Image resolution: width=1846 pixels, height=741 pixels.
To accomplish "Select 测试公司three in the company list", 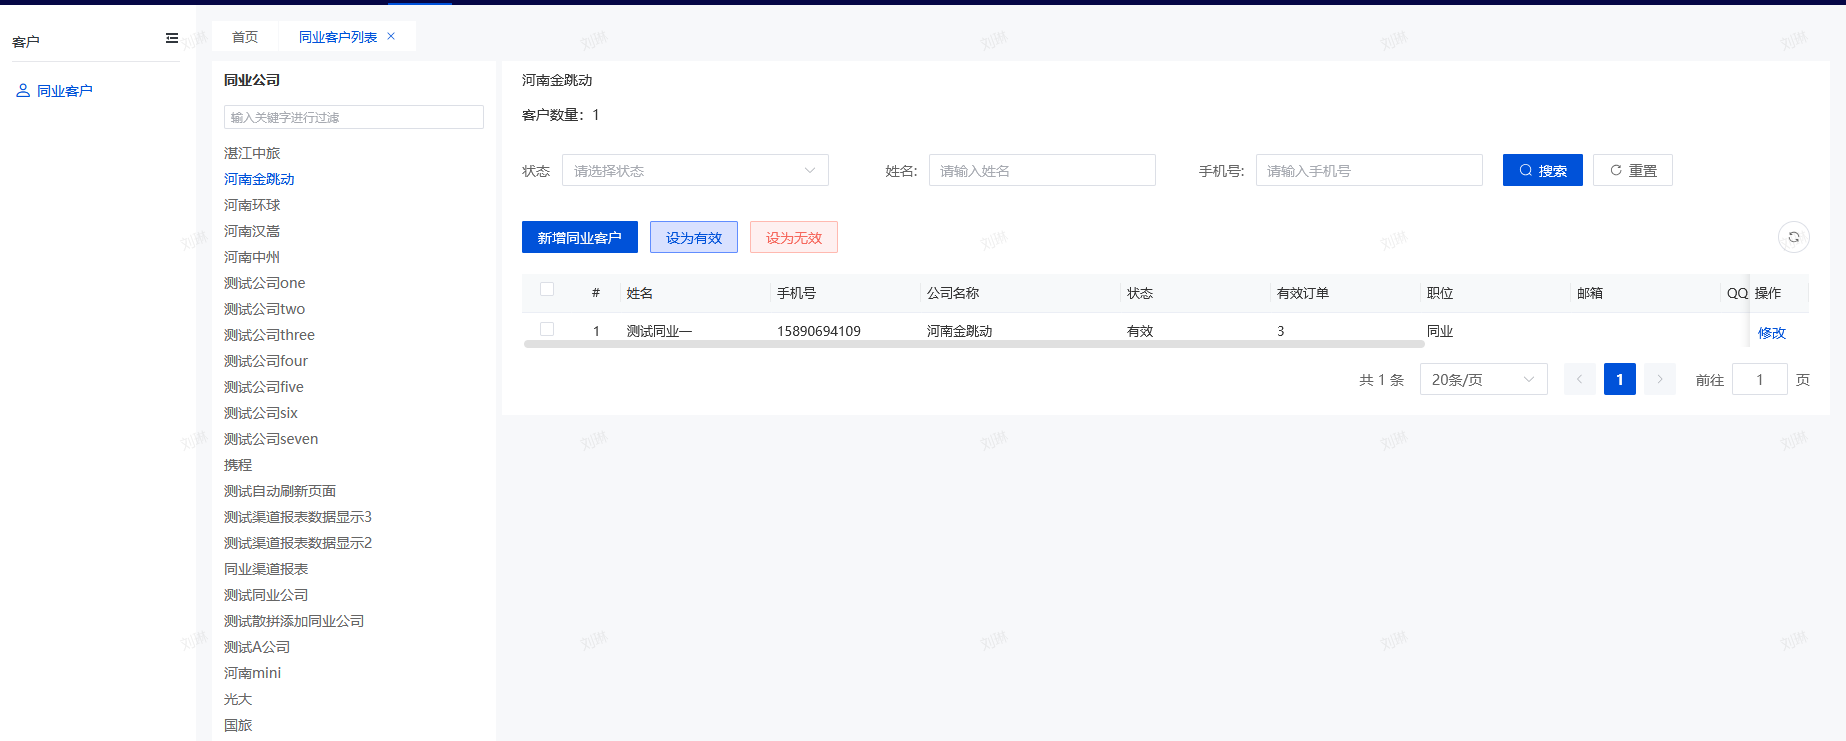I will tap(269, 335).
